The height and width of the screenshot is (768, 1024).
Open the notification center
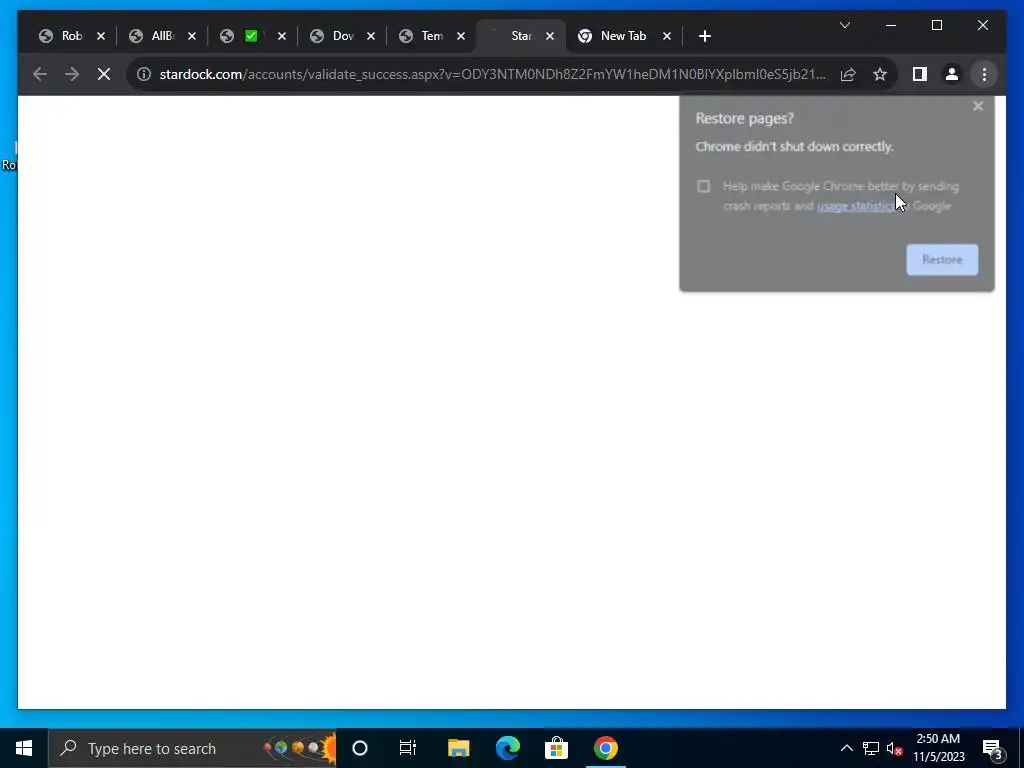(993, 748)
